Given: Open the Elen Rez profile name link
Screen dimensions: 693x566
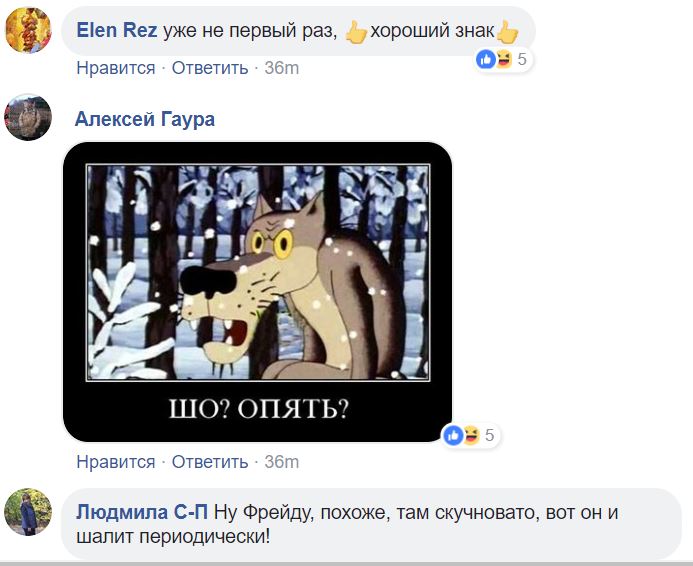Looking at the screenshot, I should pyautogui.click(x=117, y=30).
